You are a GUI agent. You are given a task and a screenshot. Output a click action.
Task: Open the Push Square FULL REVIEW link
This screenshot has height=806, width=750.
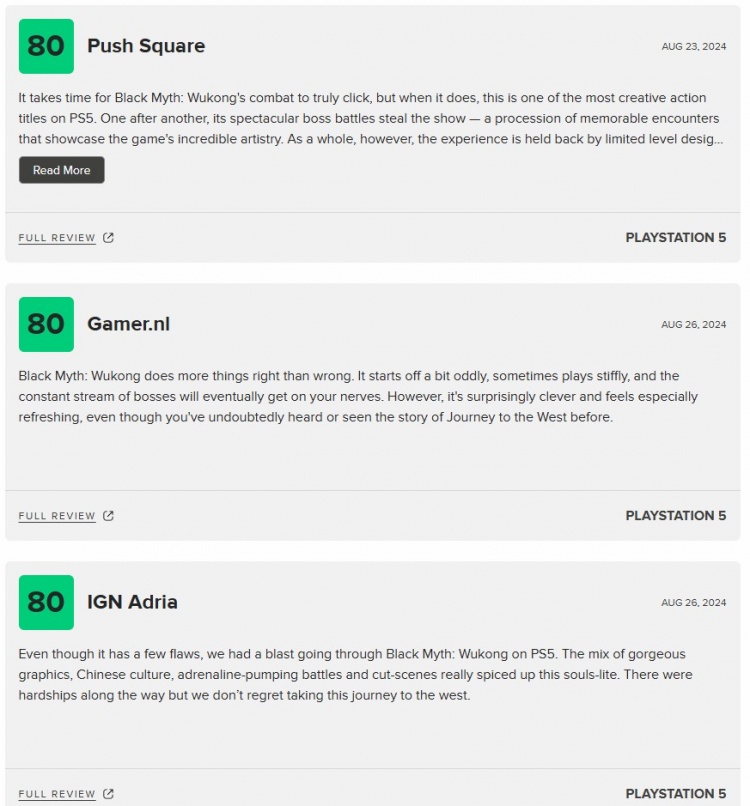point(57,238)
